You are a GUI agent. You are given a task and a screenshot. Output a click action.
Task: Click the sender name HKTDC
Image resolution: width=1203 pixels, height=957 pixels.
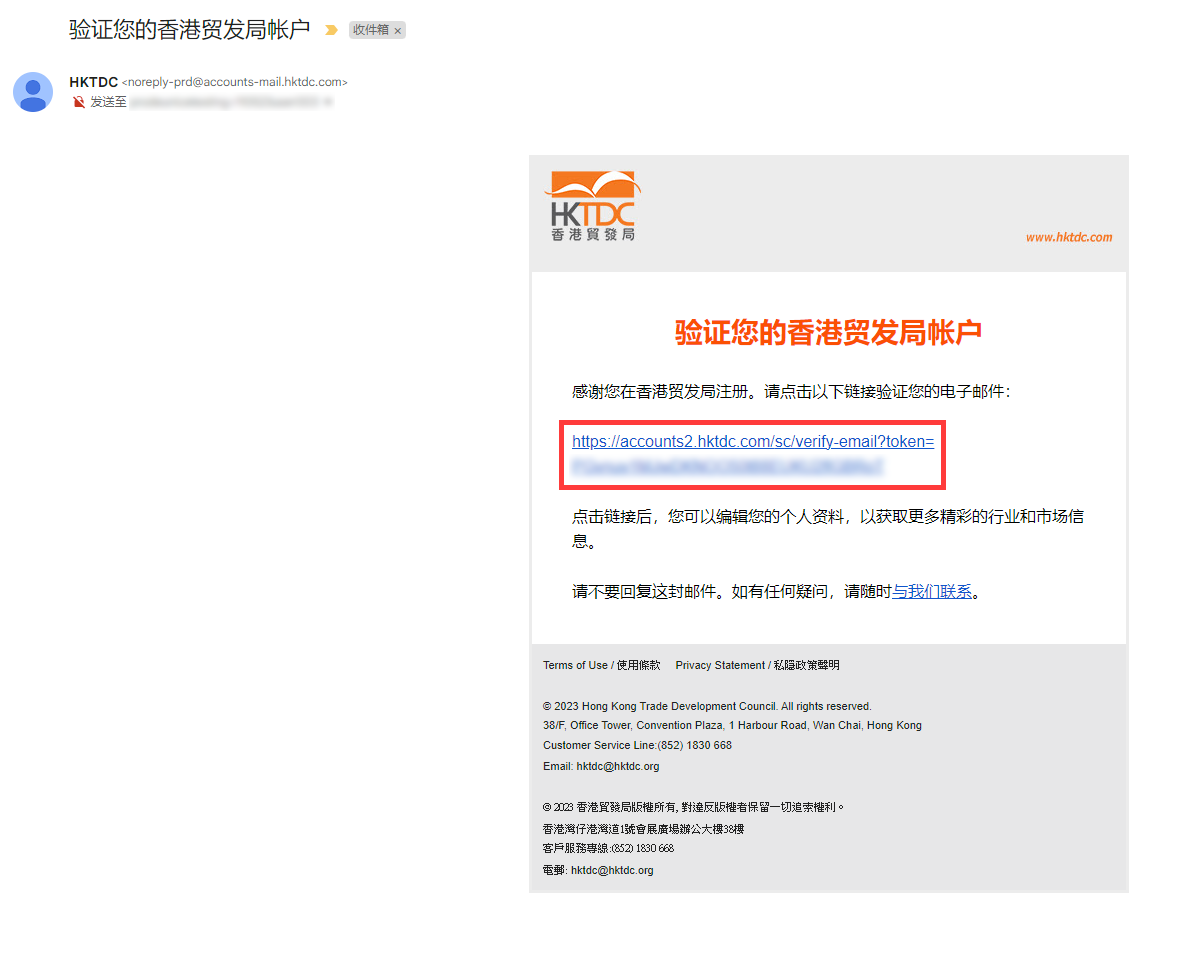coord(94,82)
